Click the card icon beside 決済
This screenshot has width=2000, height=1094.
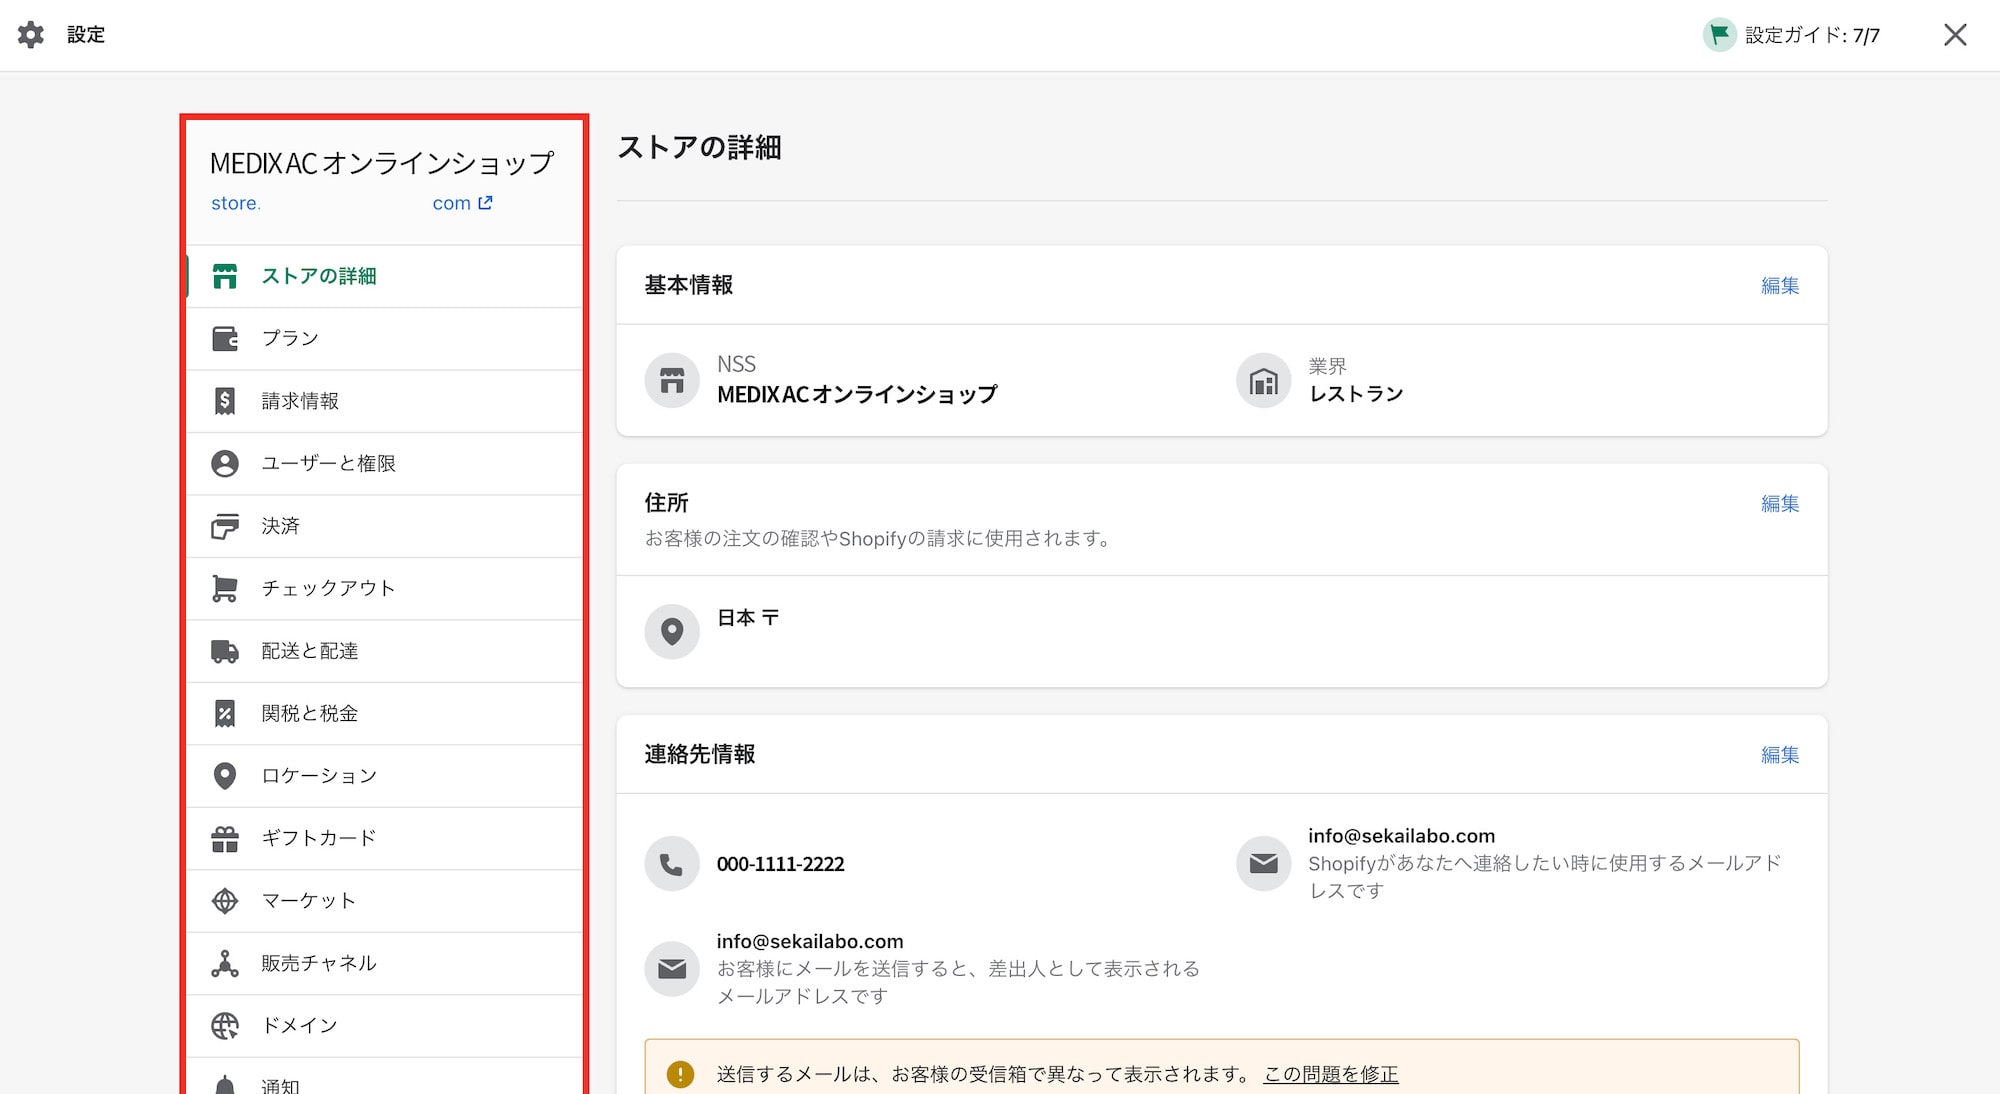click(225, 526)
